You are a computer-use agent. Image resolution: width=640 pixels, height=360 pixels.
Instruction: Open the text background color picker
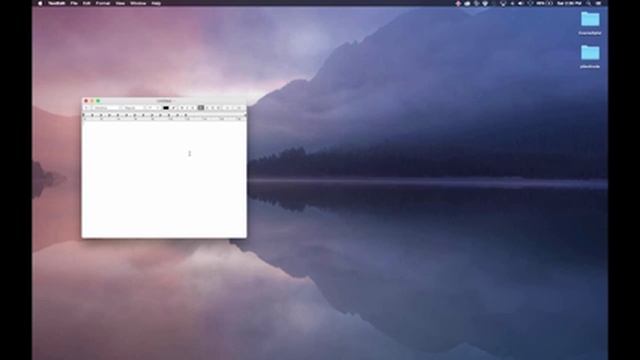point(173,108)
